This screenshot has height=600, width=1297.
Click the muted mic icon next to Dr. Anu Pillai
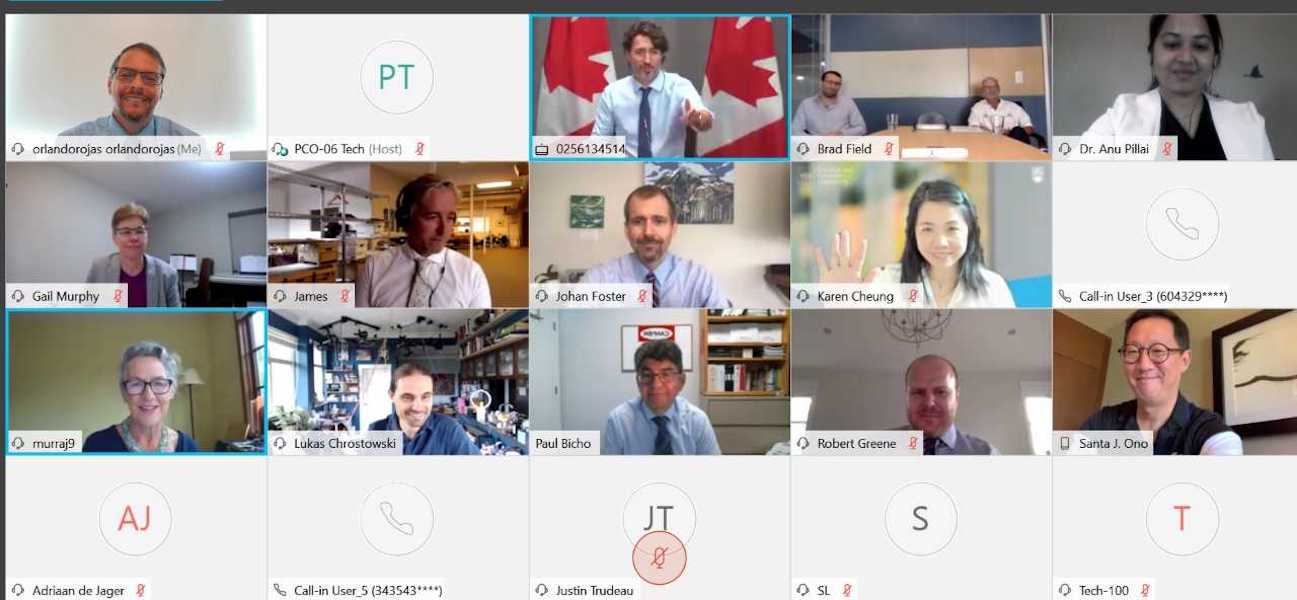click(x=1166, y=149)
